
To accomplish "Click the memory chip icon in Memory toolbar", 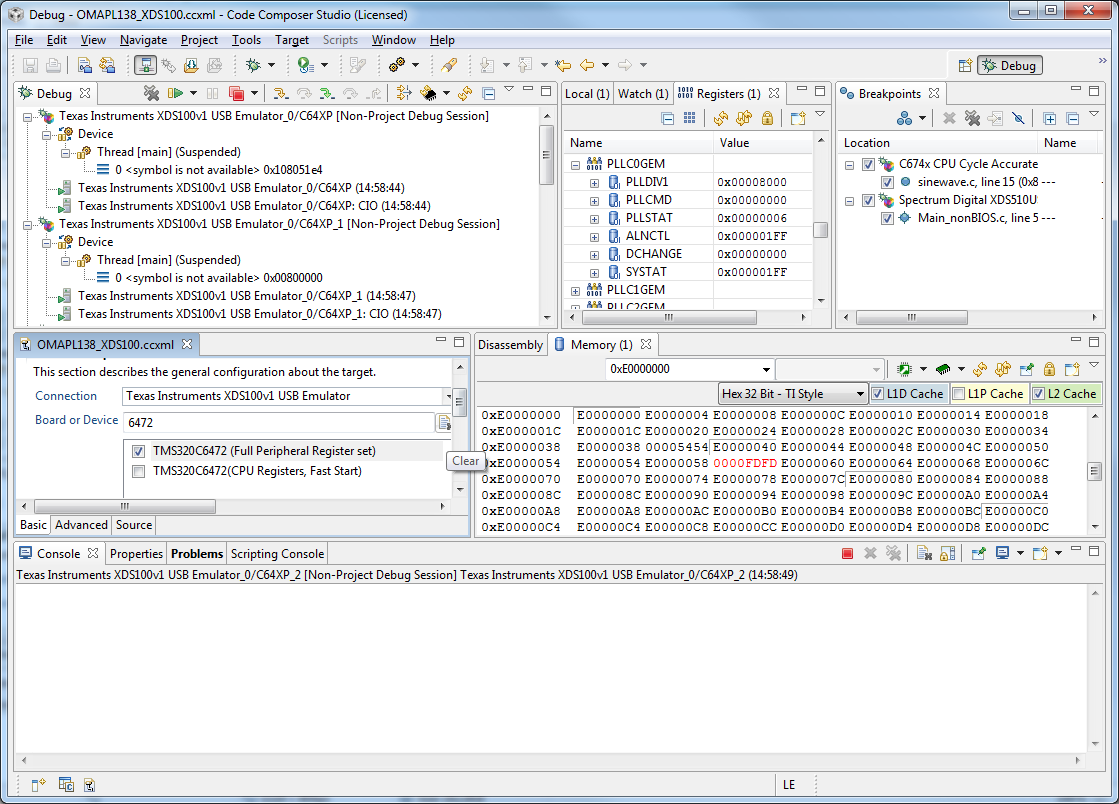I will [x=943, y=369].
